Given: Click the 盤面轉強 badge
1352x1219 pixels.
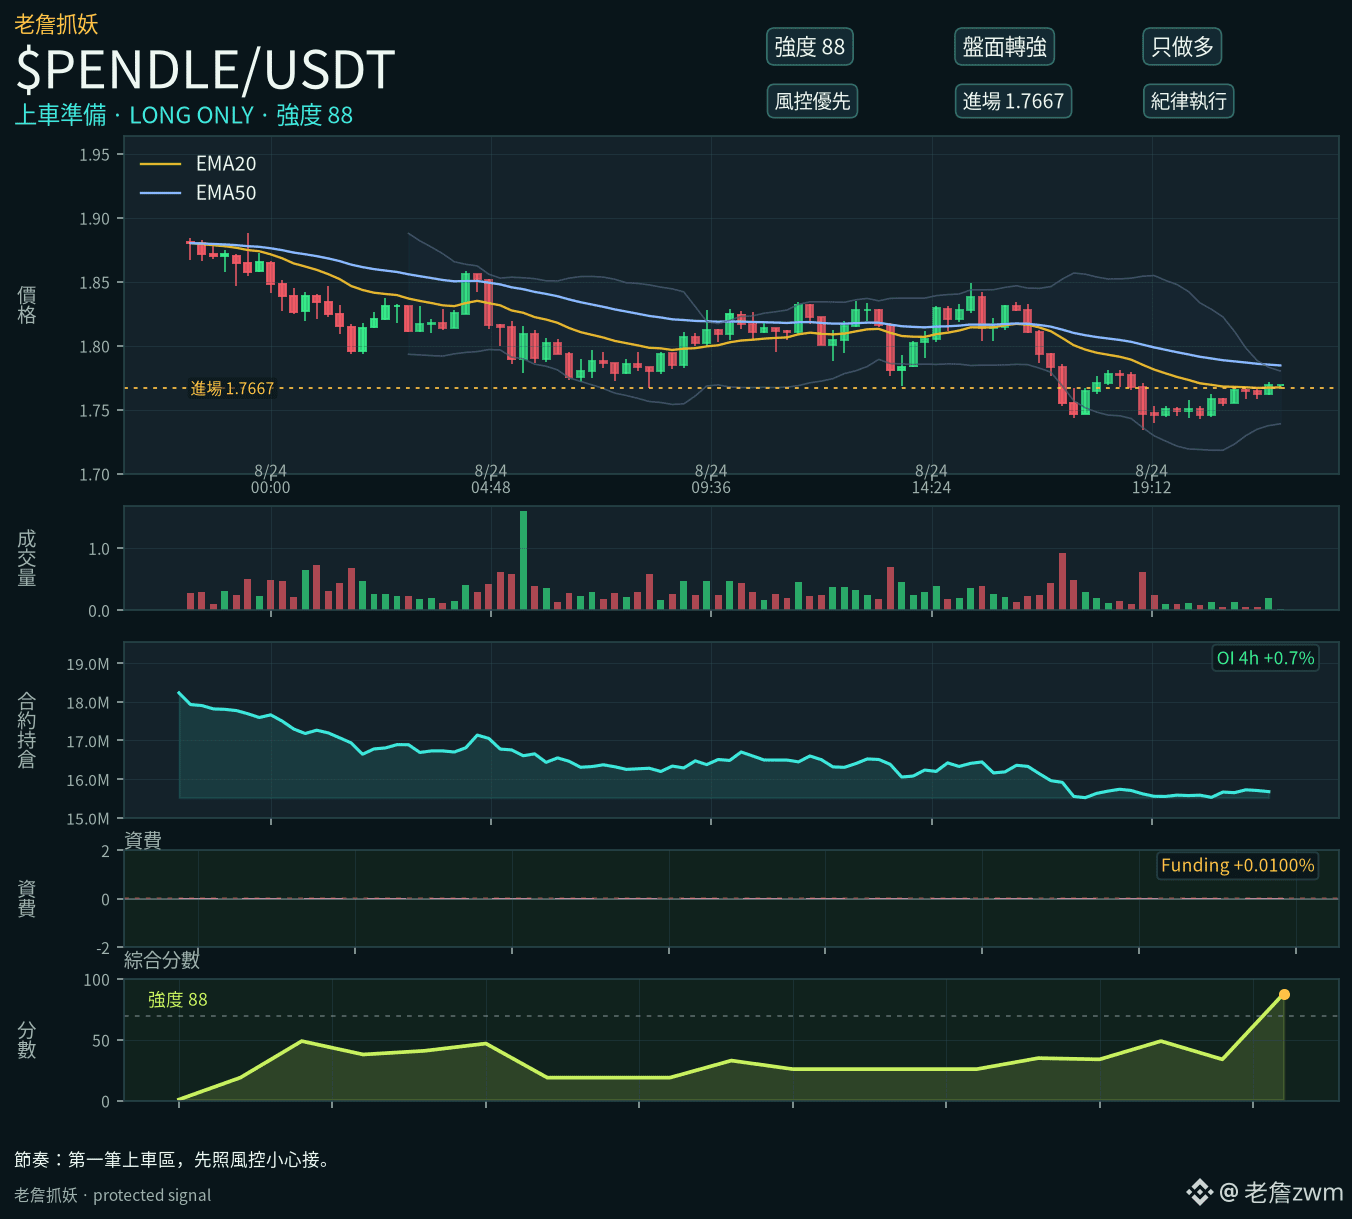Looking at the screenshot, I should (1005, 47).
